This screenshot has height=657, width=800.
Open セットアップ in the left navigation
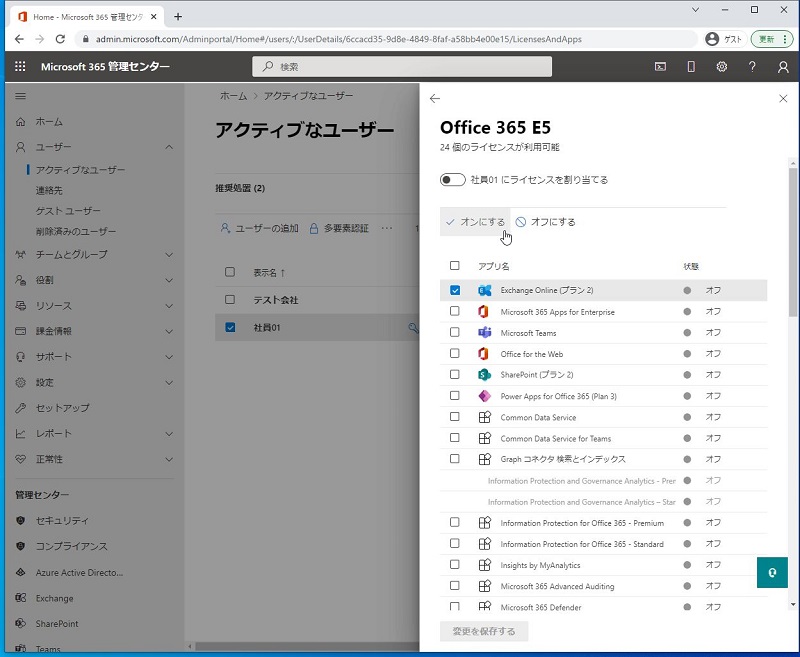(62, 408)
